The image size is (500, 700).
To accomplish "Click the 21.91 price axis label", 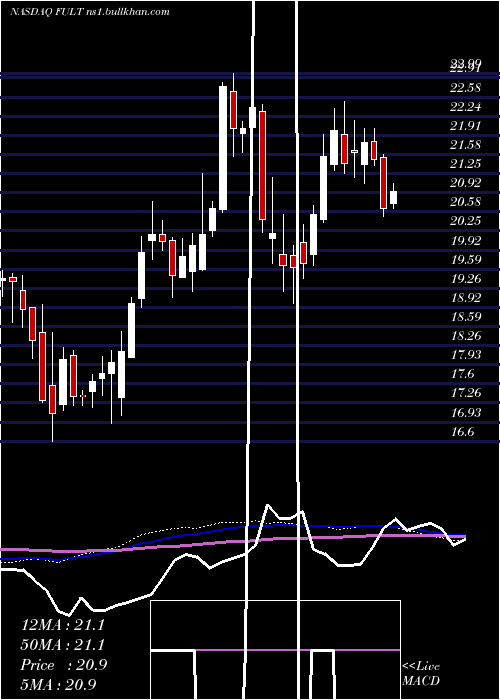I will (466, 126).
